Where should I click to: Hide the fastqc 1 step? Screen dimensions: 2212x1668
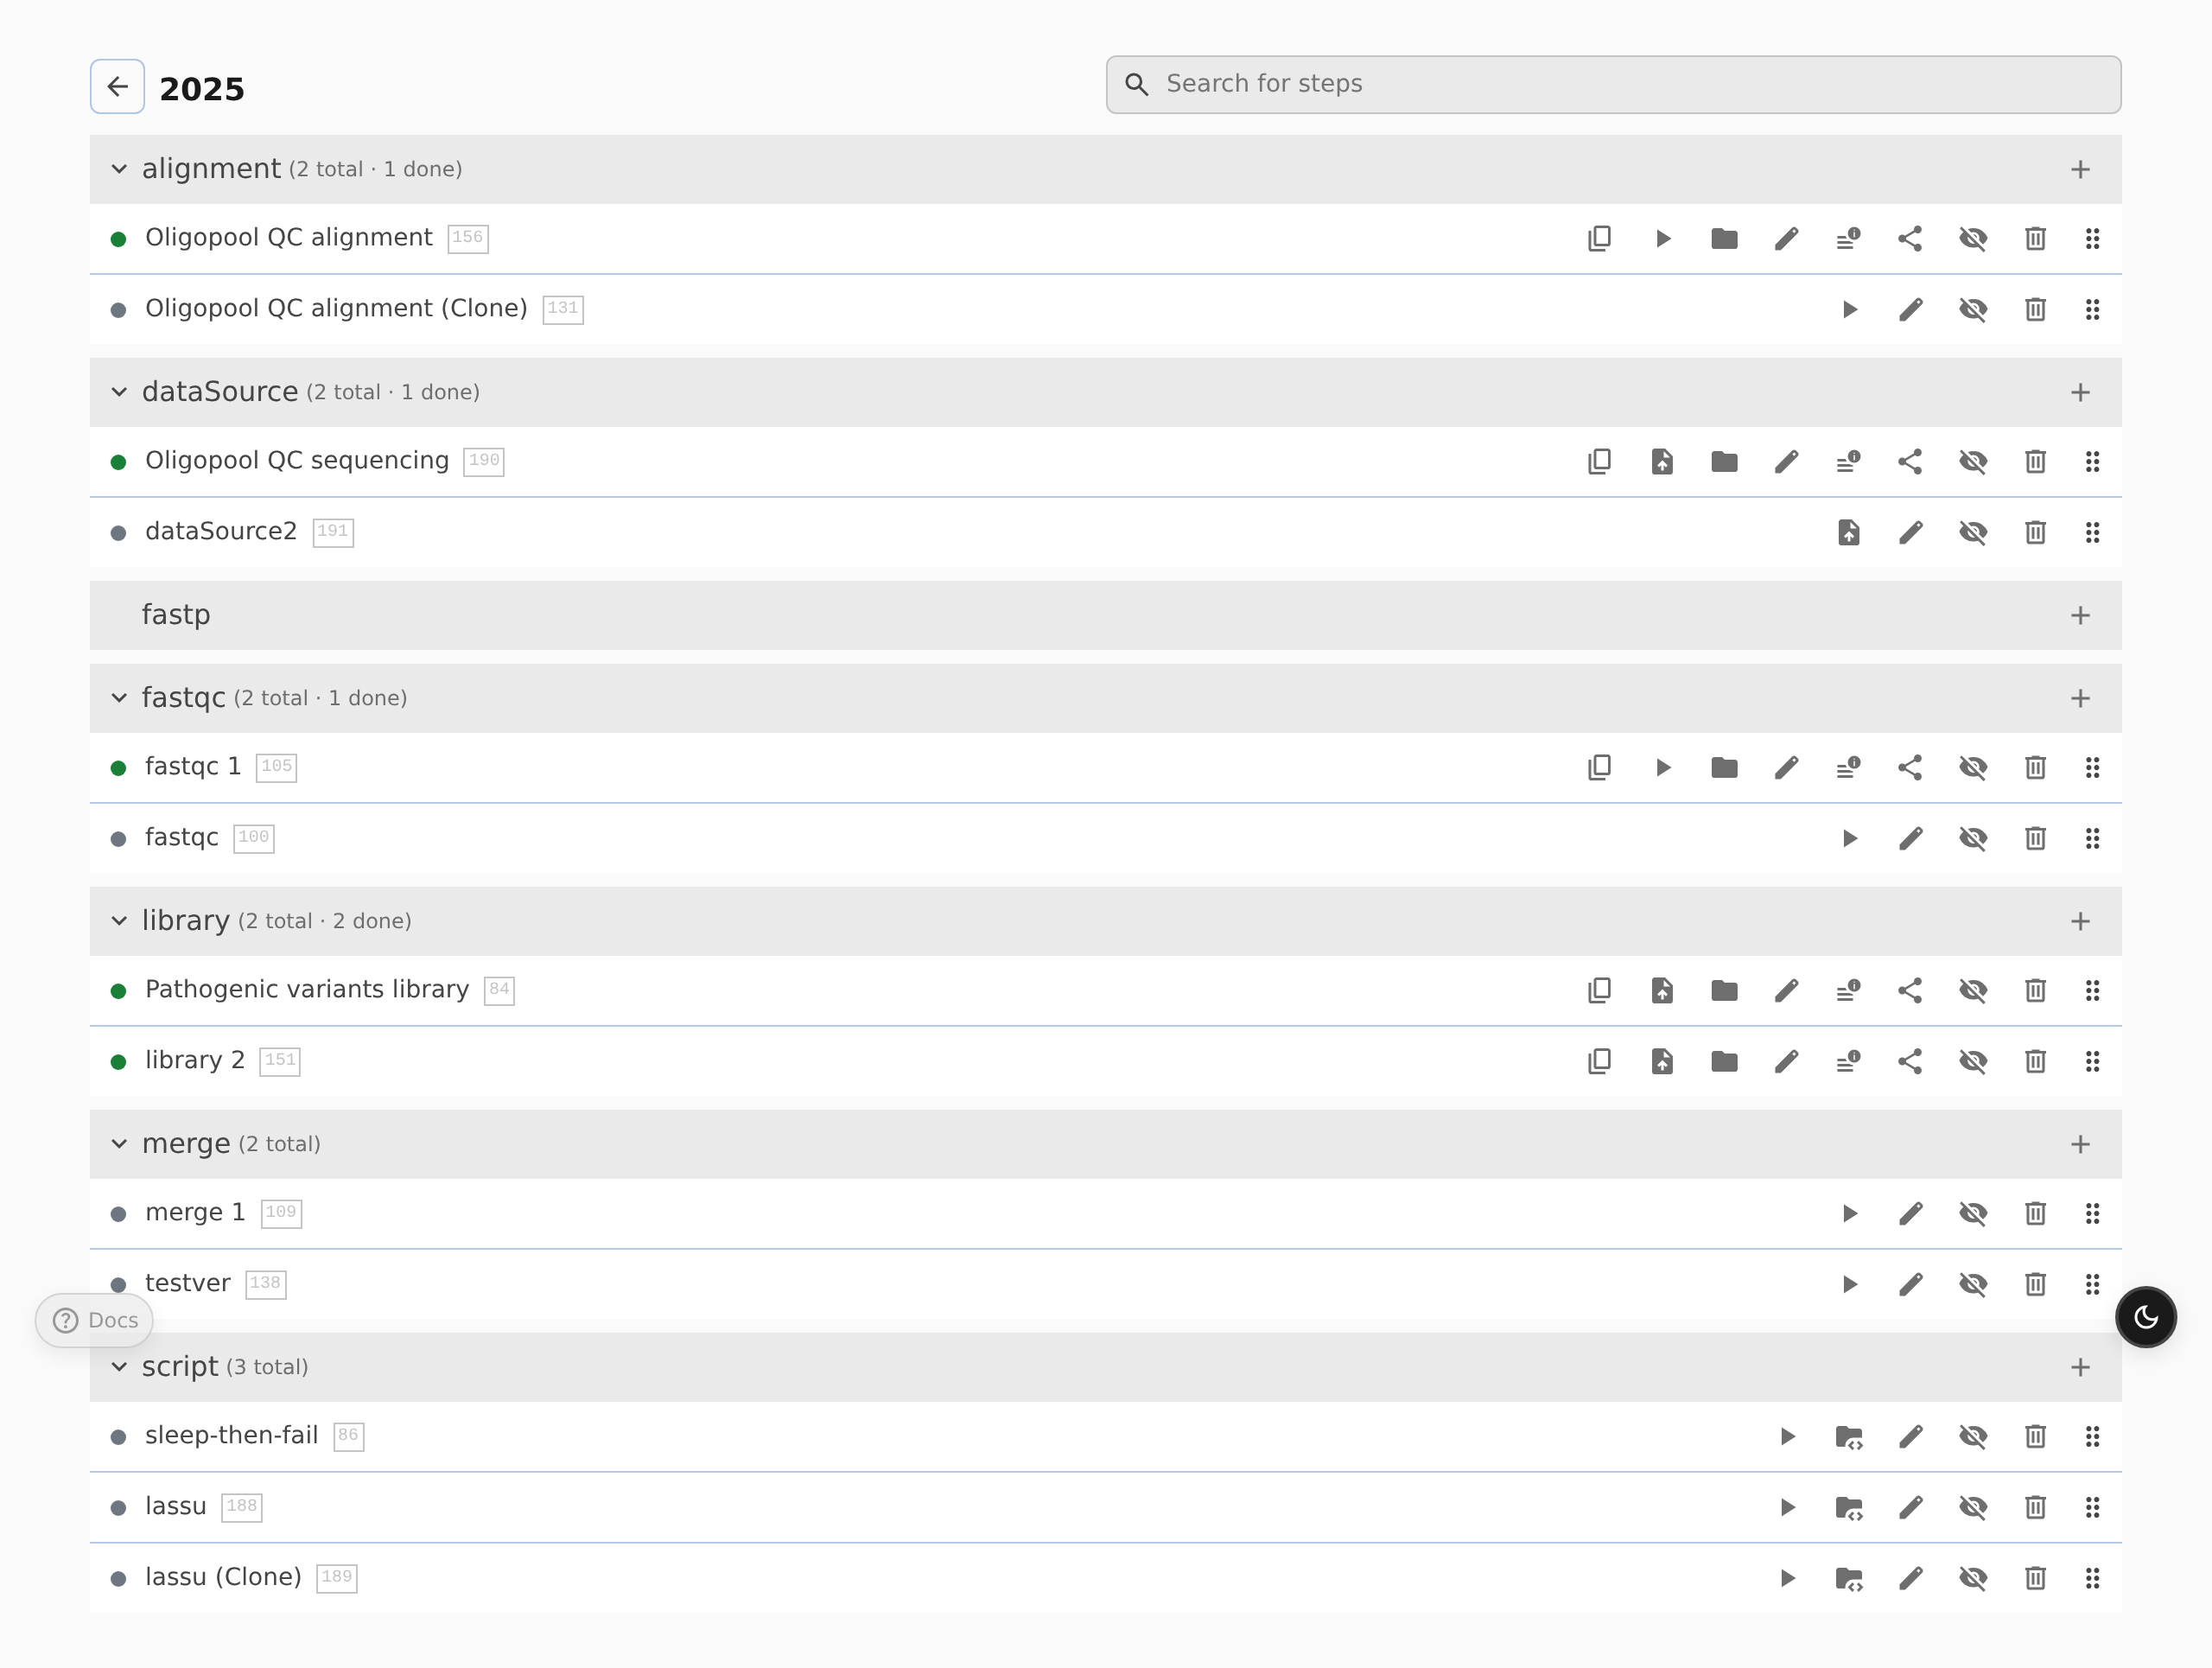[x=1973, y=767]
